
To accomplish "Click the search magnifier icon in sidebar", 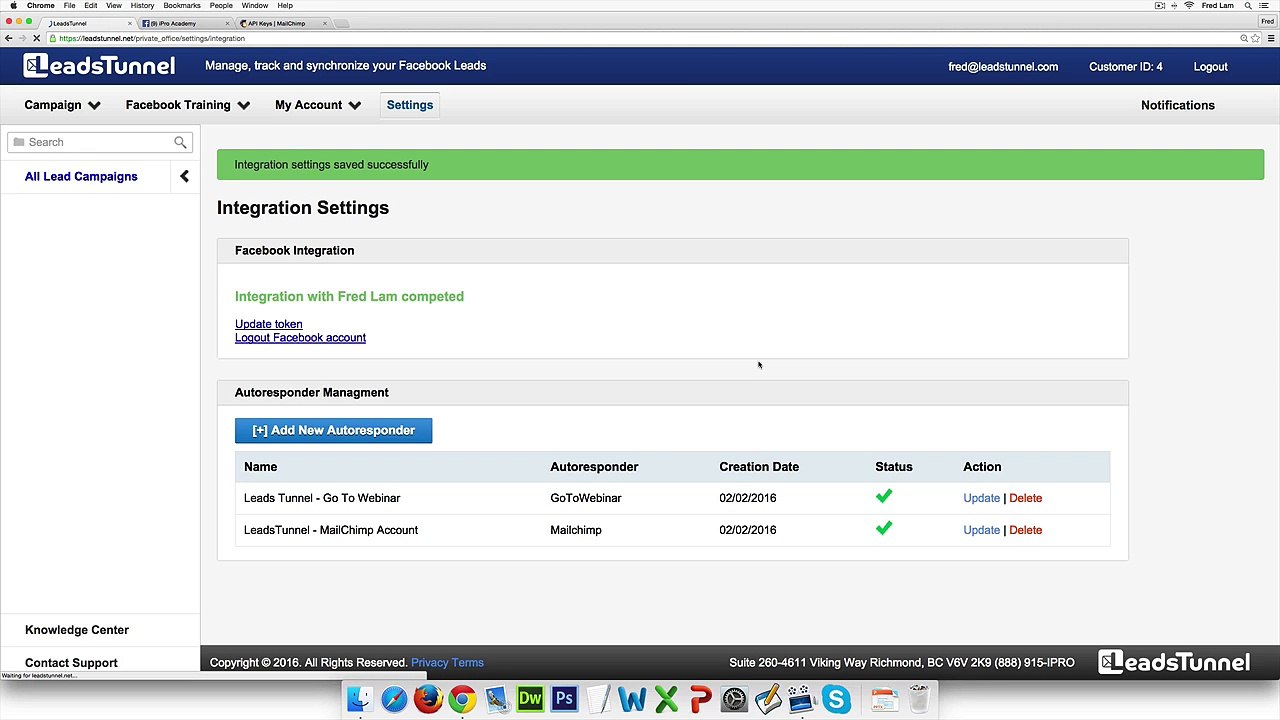I will tap(180, 142).
